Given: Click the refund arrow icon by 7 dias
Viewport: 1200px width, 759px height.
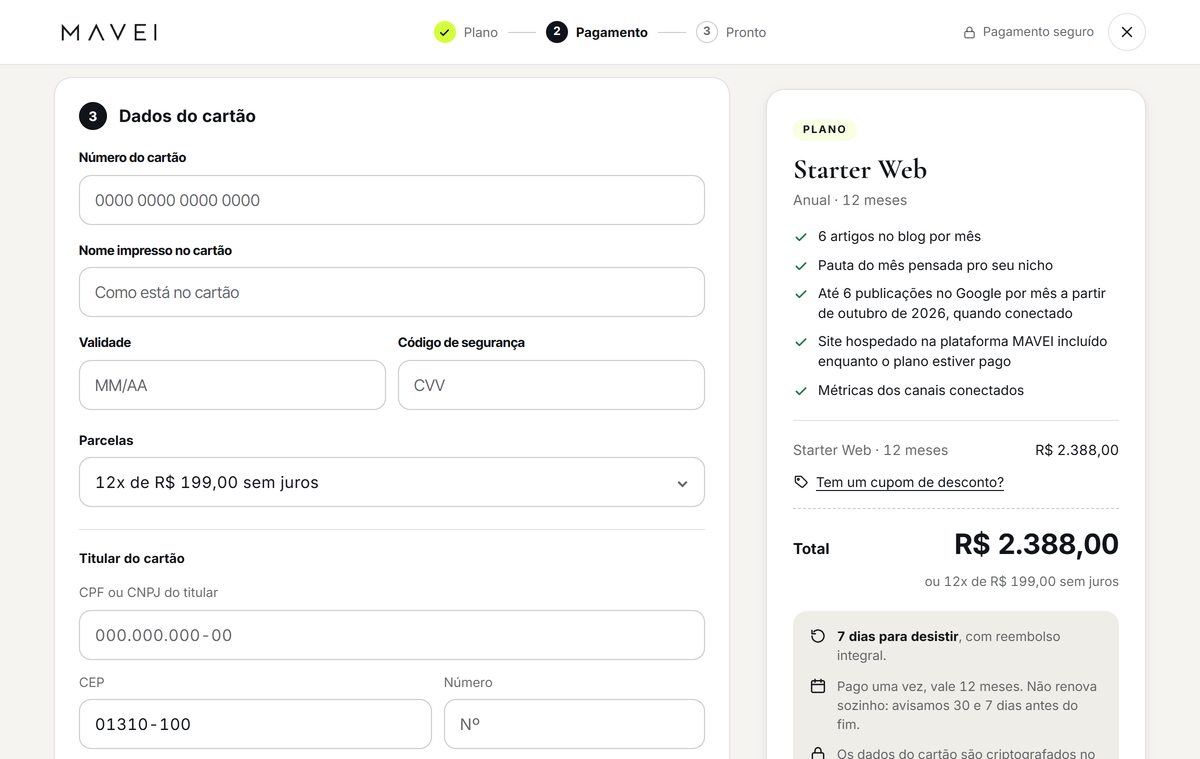Looking at the screenshot, I should point(818,636).
